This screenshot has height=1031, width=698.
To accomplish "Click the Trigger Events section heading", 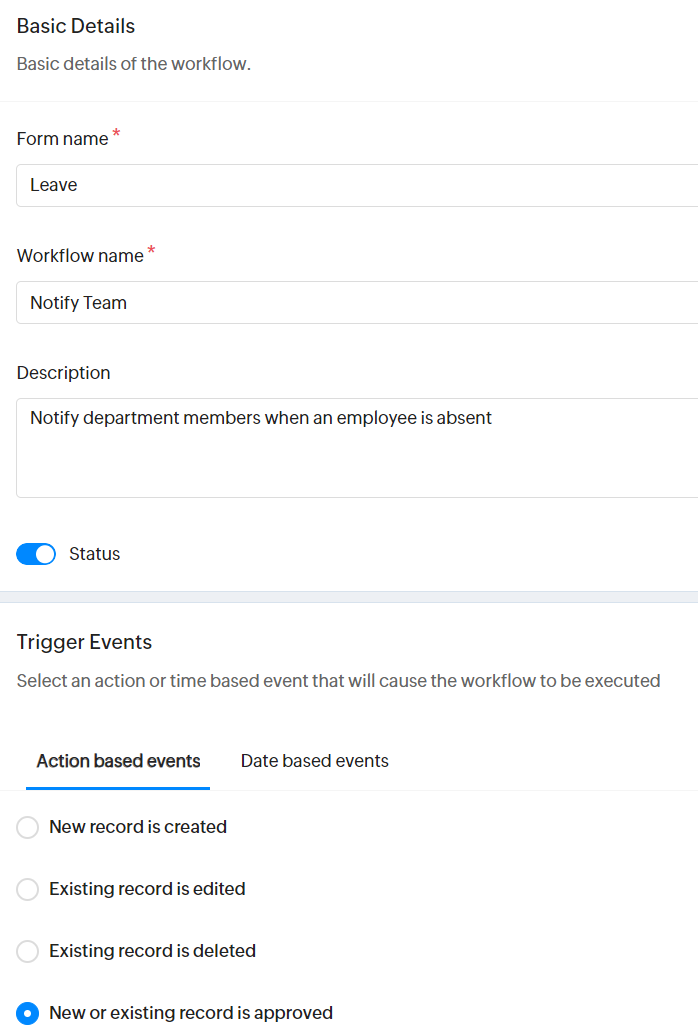I will click(84, 642).
